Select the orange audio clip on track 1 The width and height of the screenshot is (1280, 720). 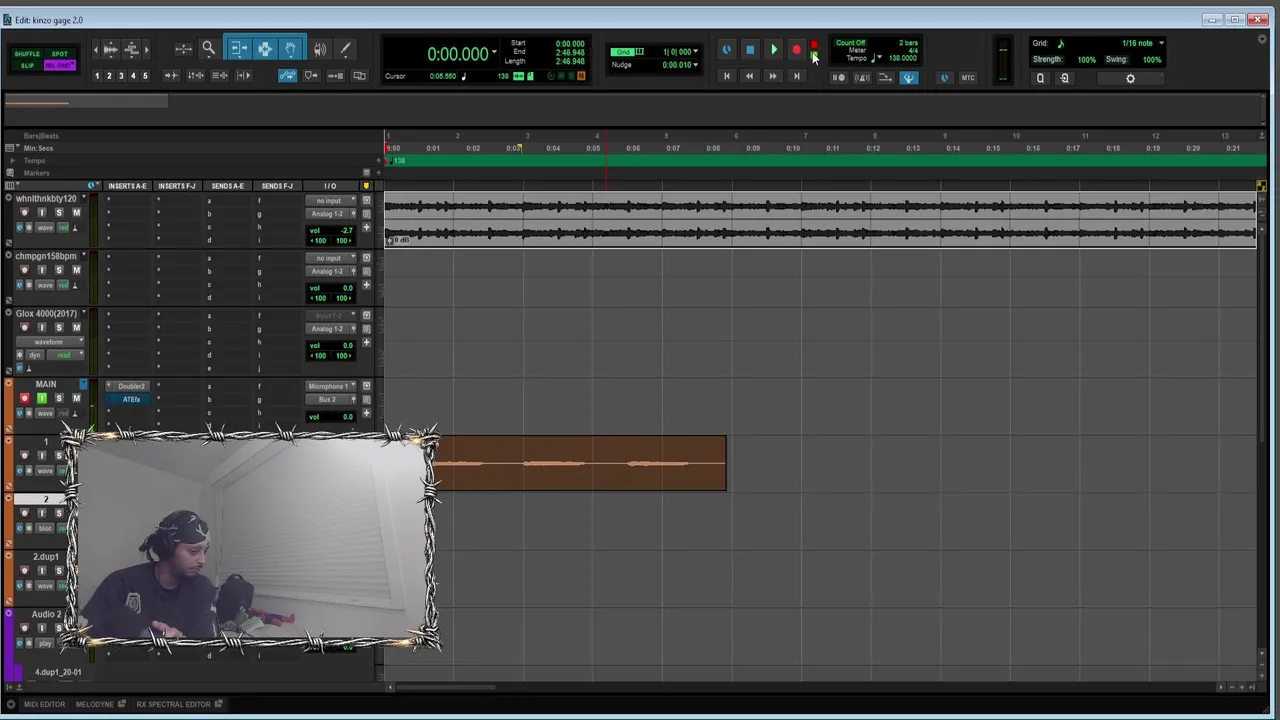(x=581, y=463)
